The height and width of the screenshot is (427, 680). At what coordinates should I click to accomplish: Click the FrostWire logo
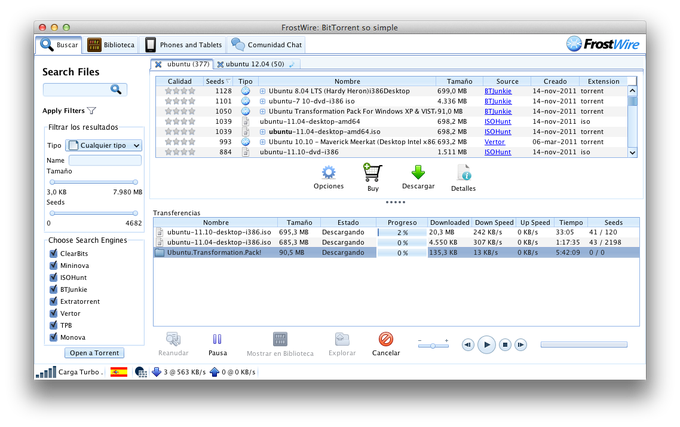point(603,44)
